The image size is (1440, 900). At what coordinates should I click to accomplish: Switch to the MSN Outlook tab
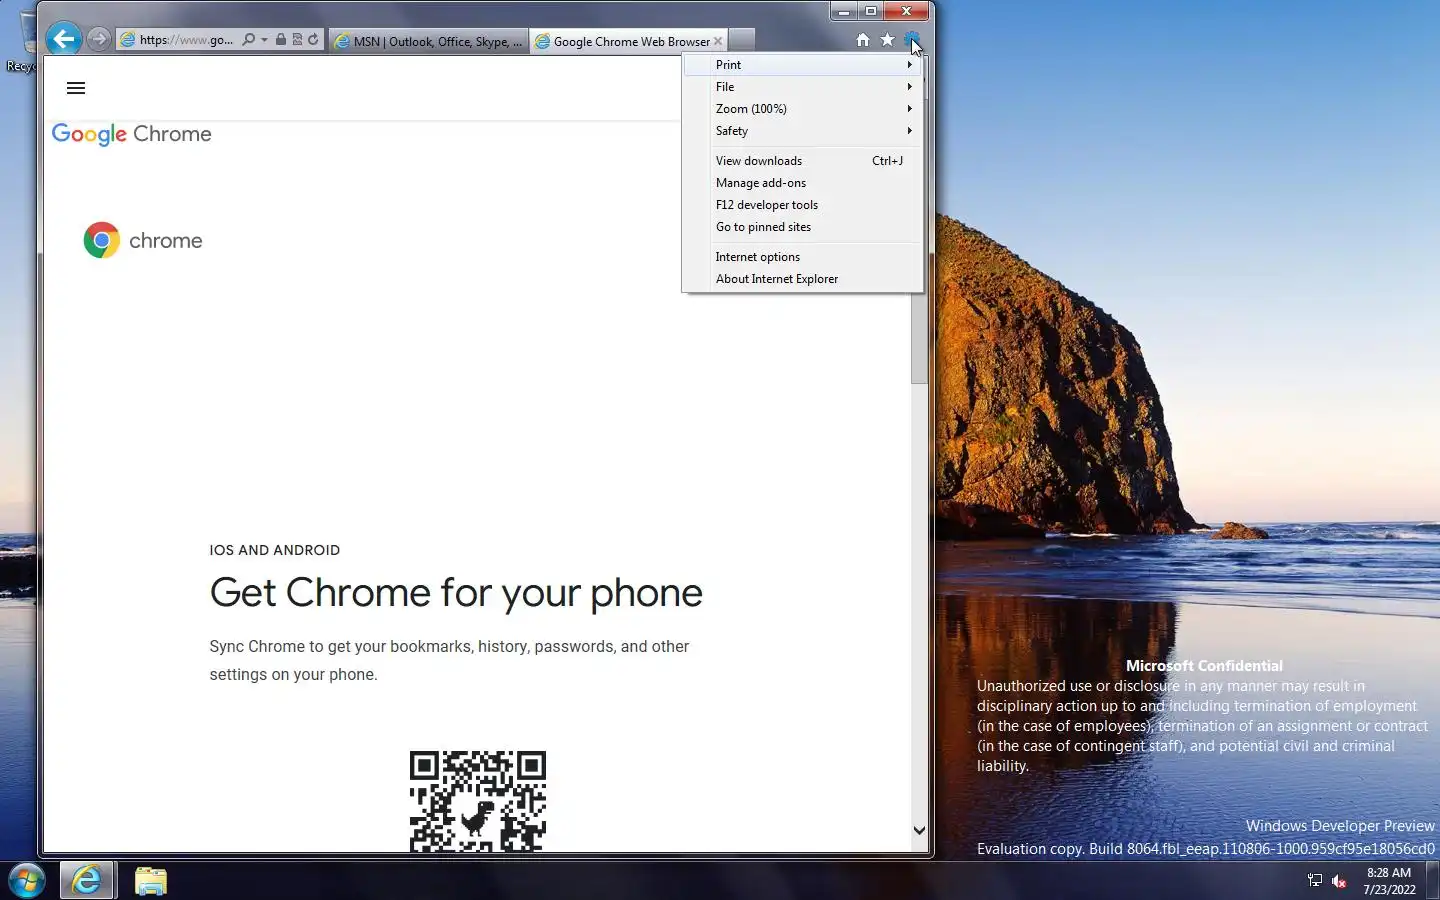[428, 41]
